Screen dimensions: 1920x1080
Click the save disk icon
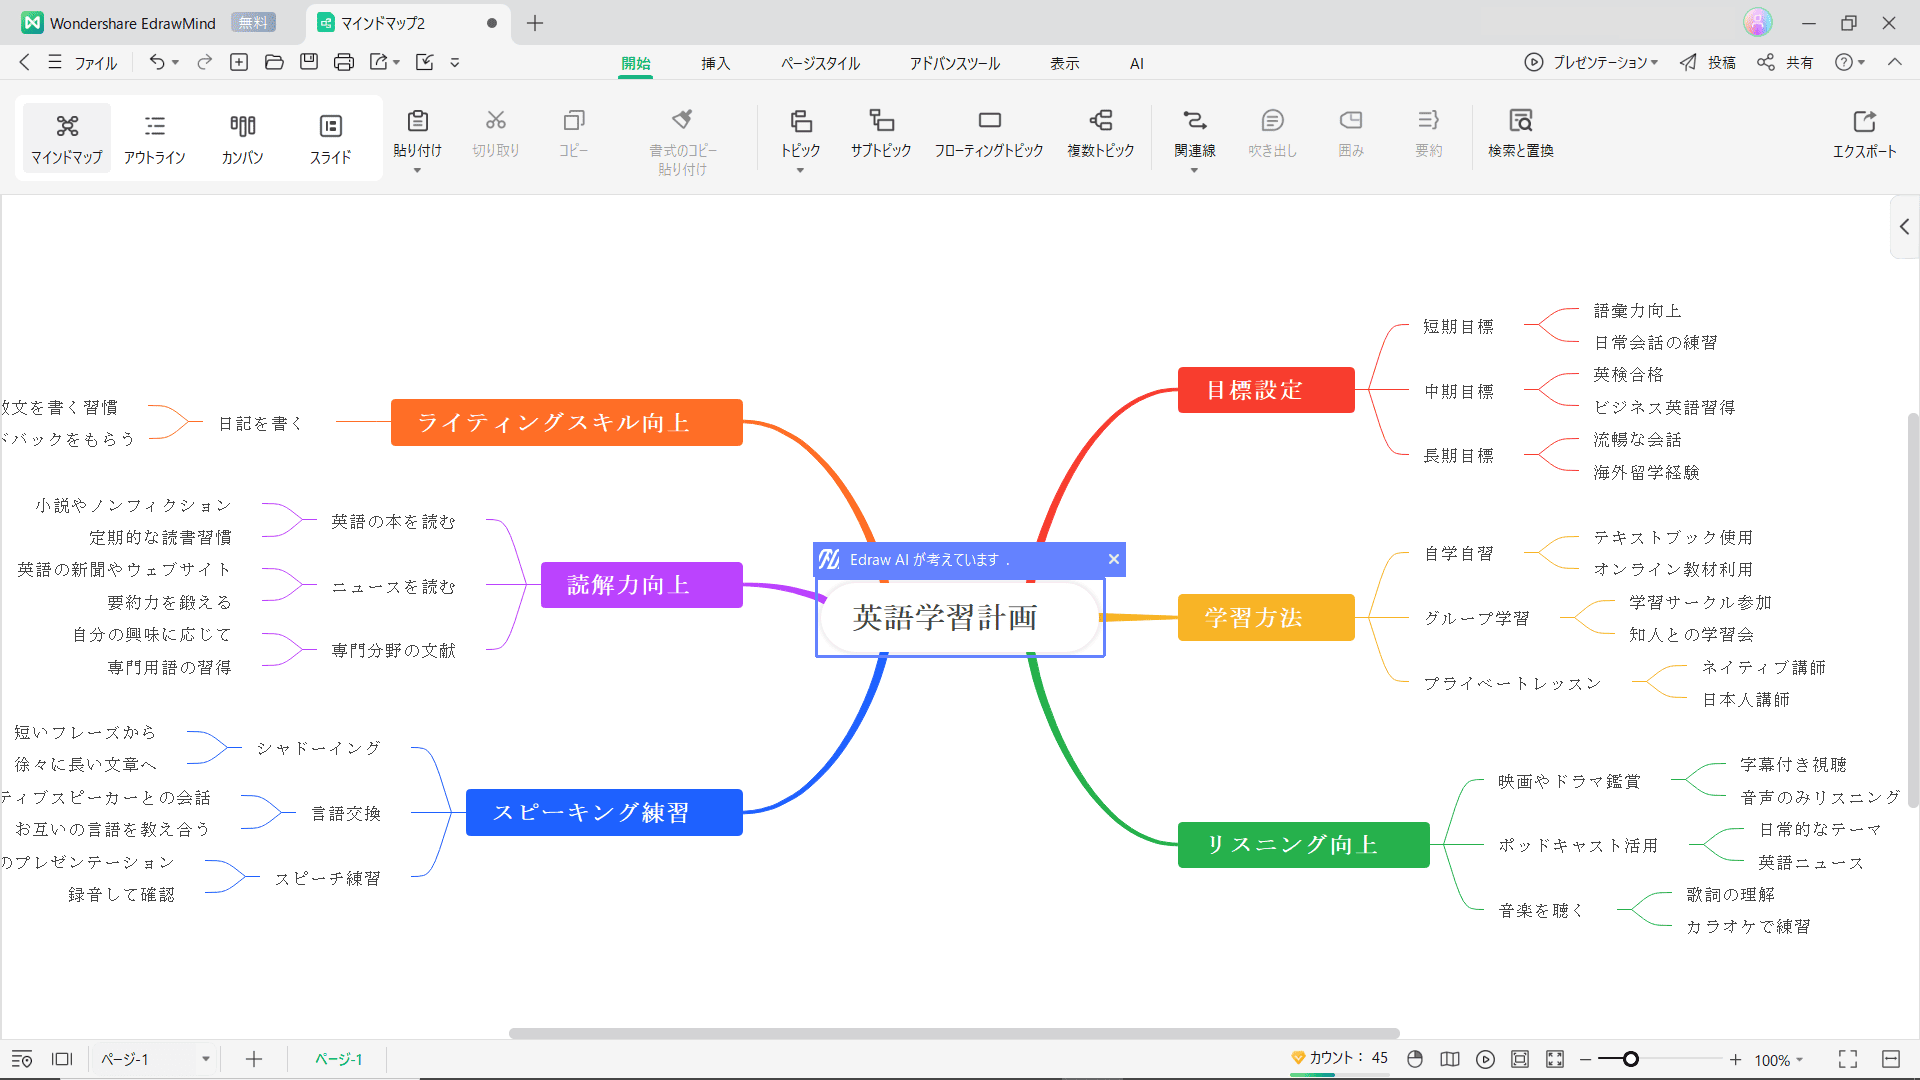tap(309, 62)
